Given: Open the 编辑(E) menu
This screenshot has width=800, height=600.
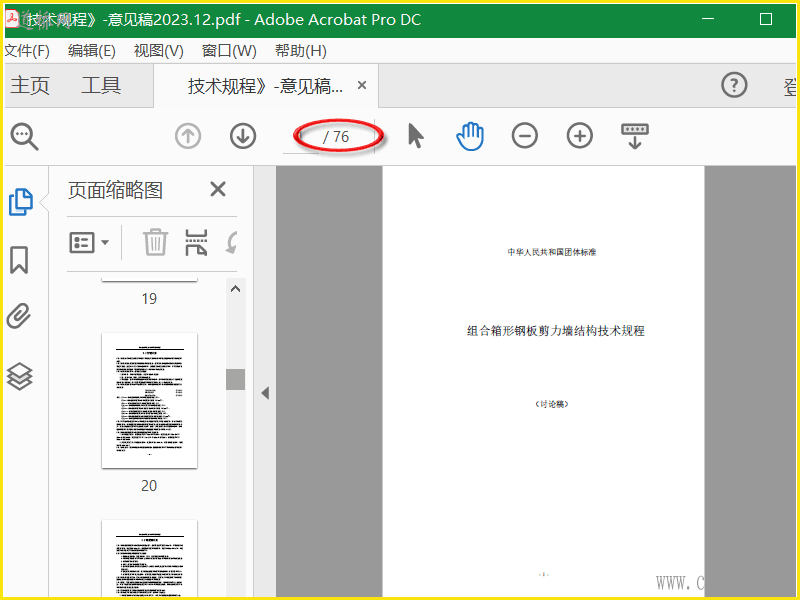Looking at the screenshot, I should [92, 51].
